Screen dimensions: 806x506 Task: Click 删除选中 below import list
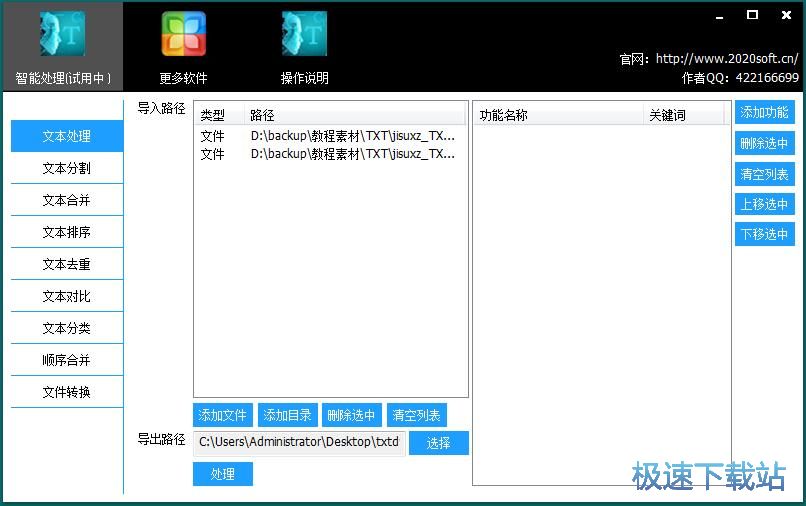pos(352,415)
